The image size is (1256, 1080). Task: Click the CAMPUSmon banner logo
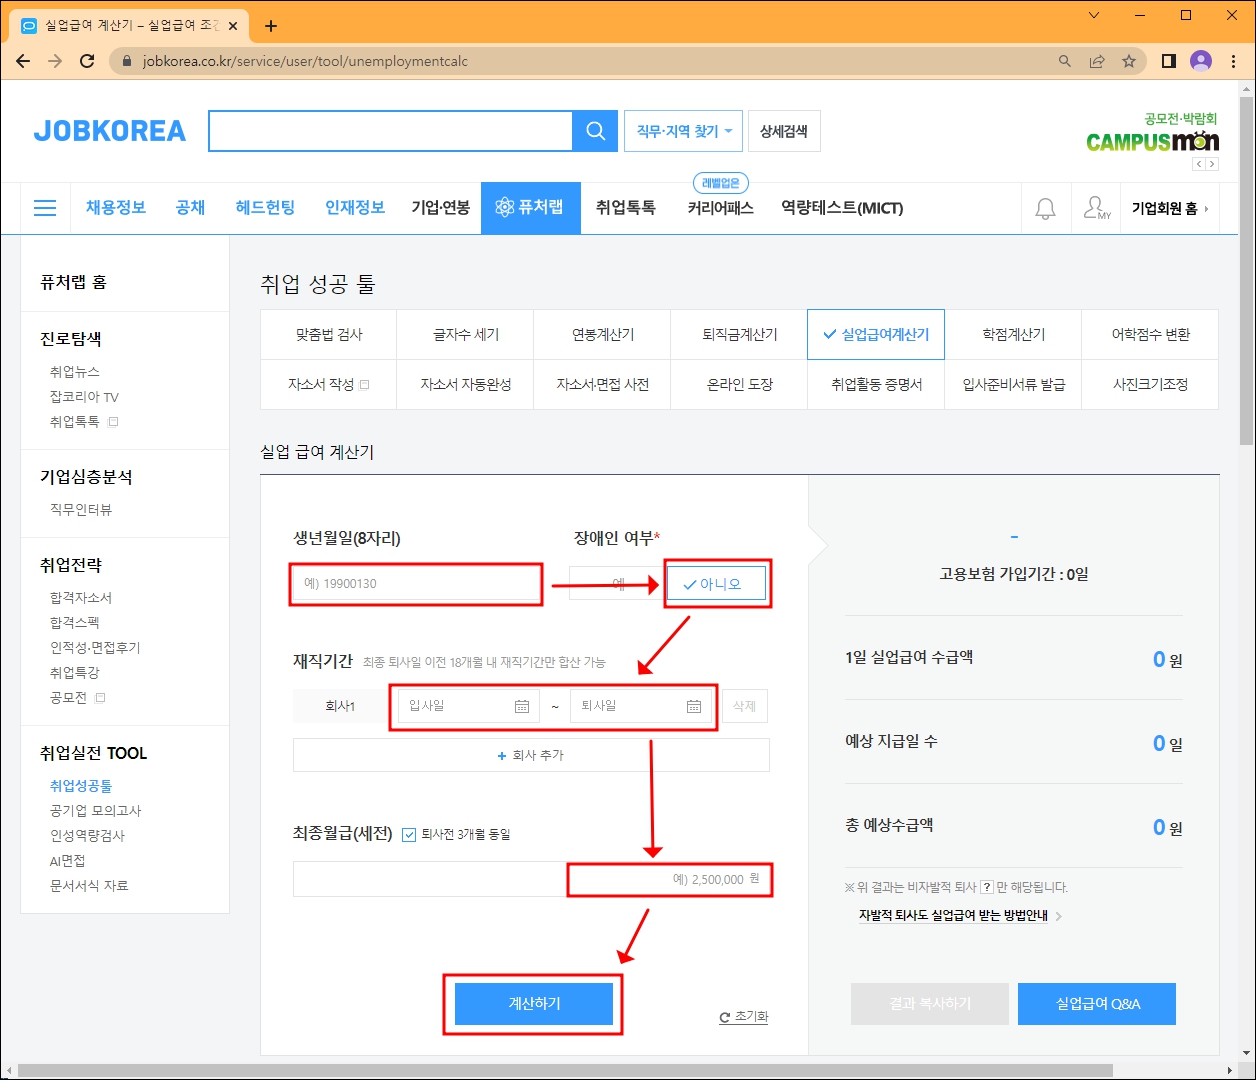1152,141
